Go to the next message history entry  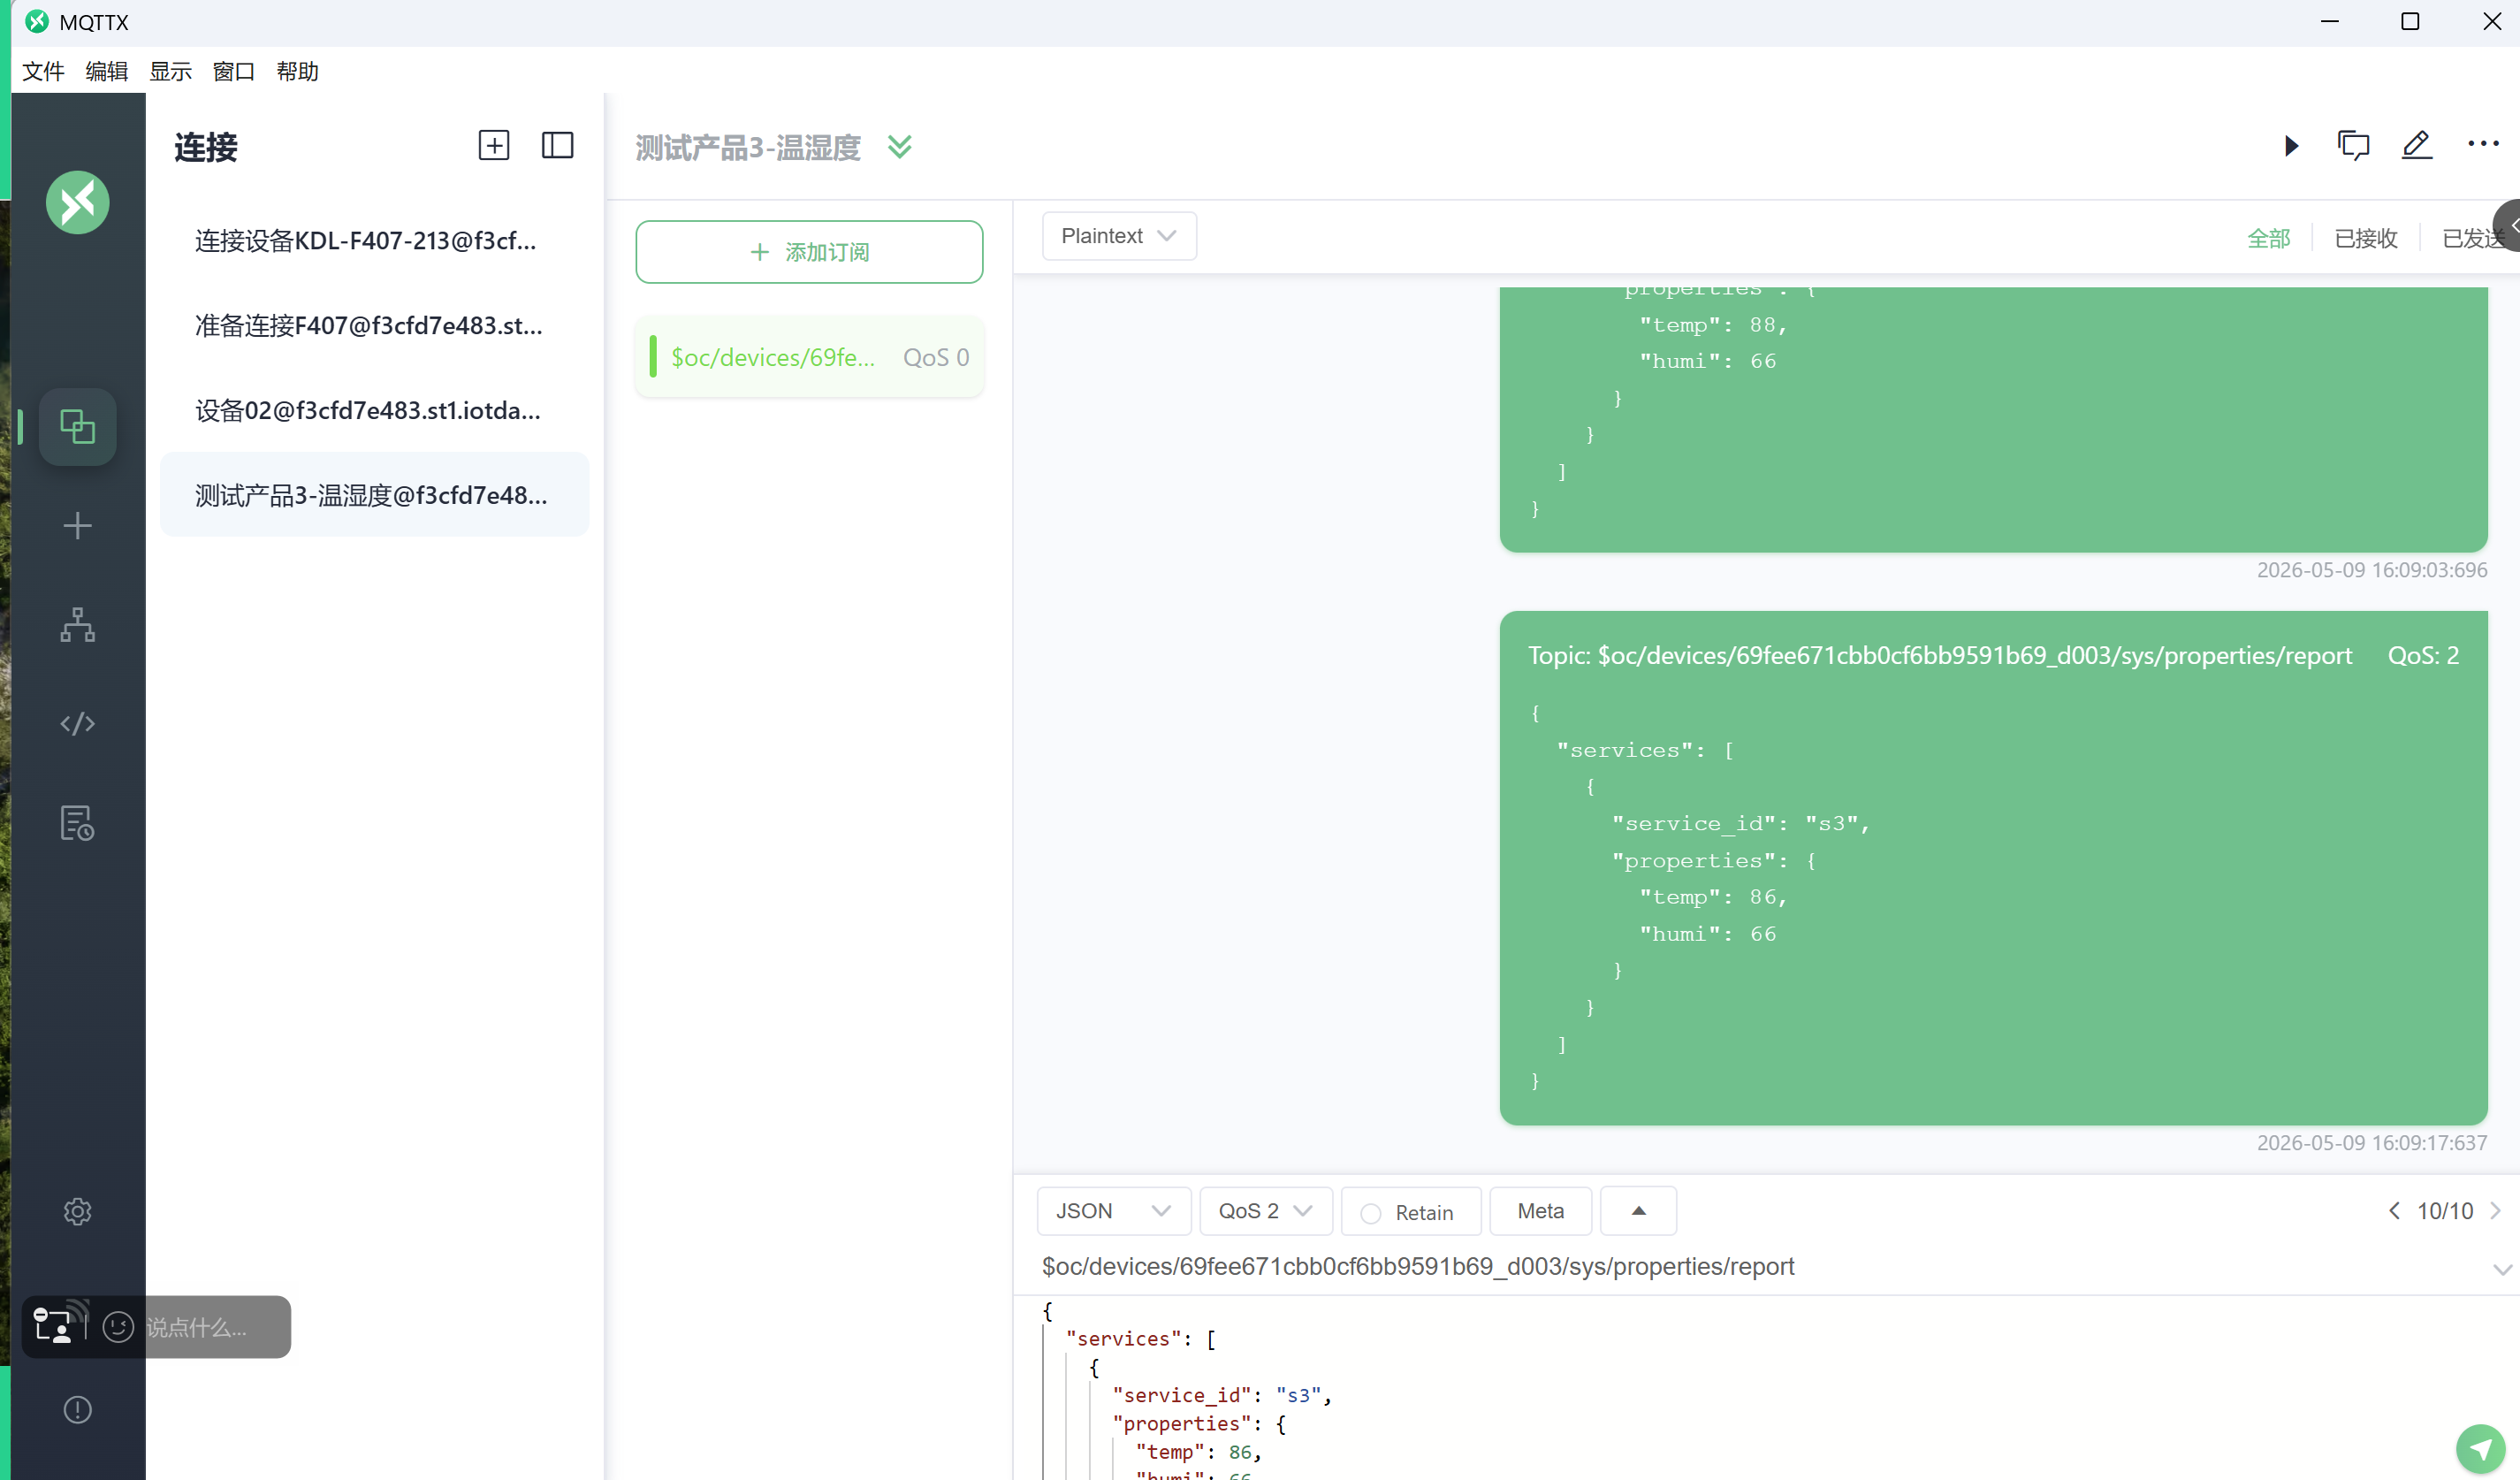(2496, 1211)
